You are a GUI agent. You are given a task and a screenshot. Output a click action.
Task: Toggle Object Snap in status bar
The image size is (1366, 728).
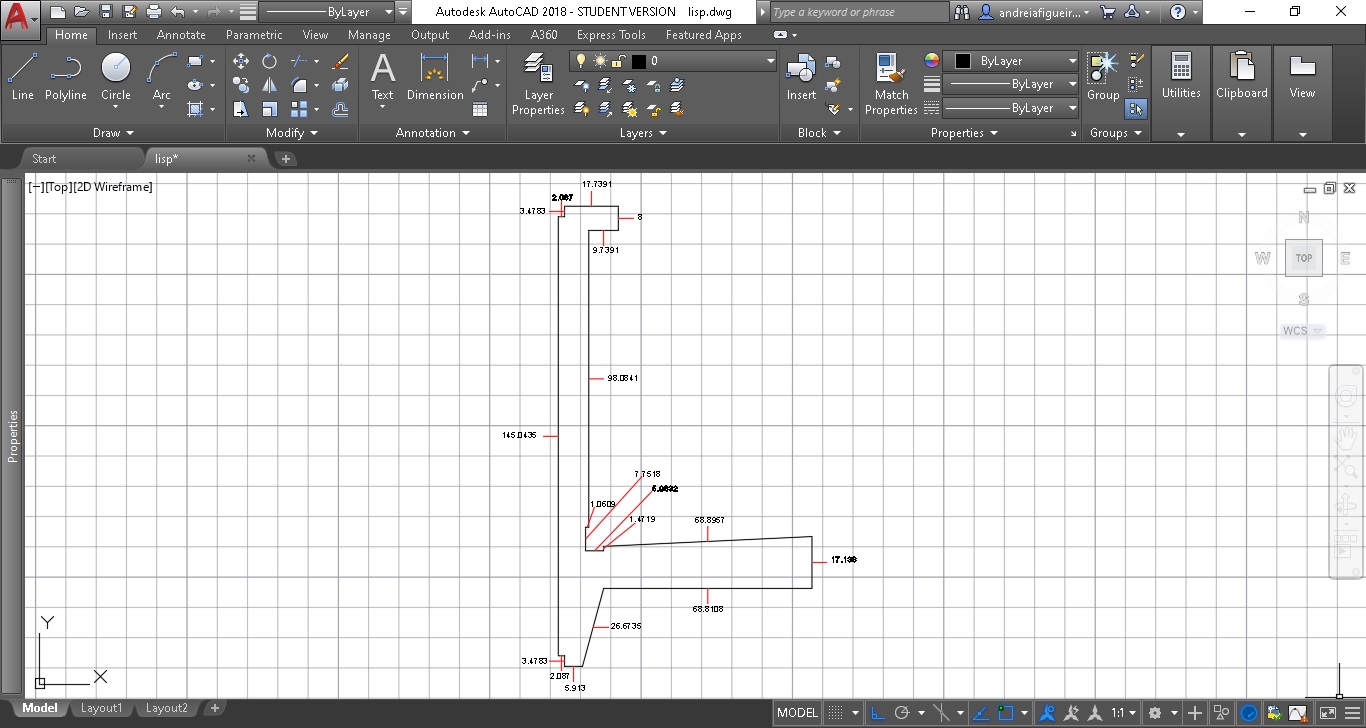[x=1007, y=713]
